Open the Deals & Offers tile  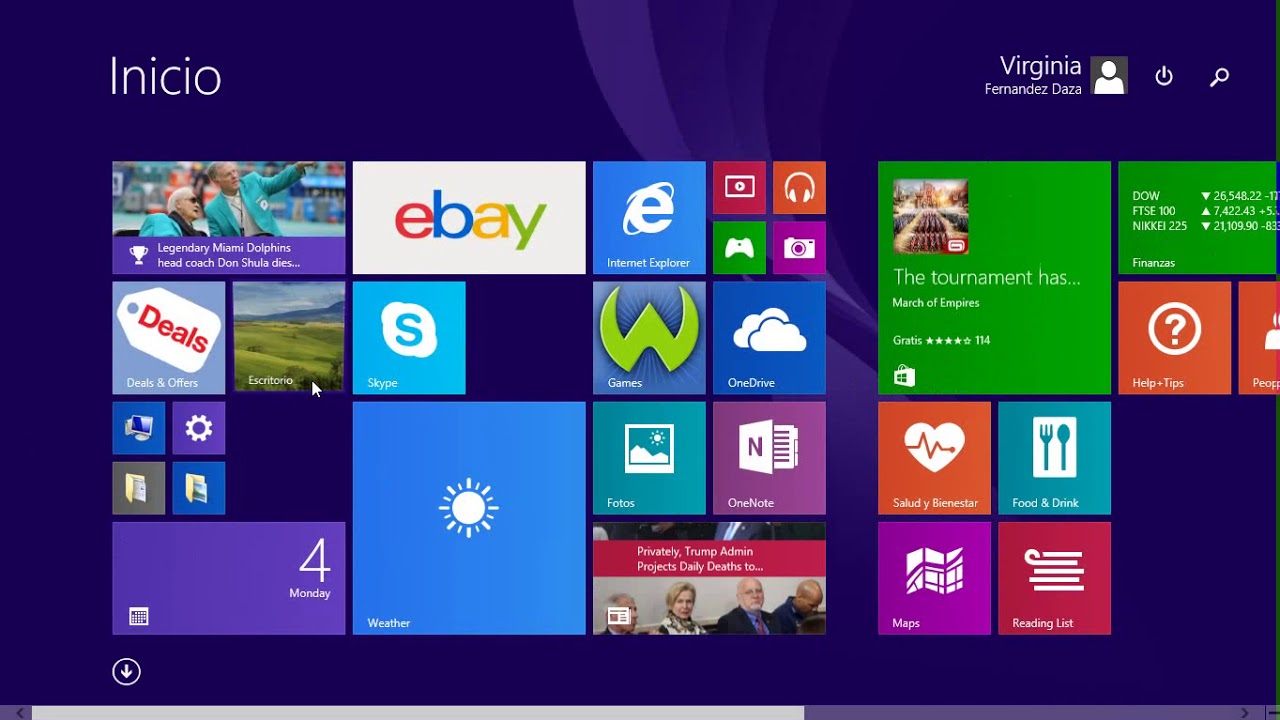tap(169, 338)
